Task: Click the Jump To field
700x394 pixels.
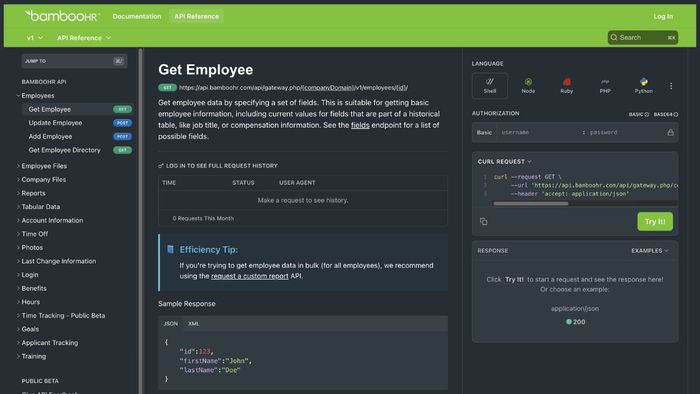Action: pos(74,61)
